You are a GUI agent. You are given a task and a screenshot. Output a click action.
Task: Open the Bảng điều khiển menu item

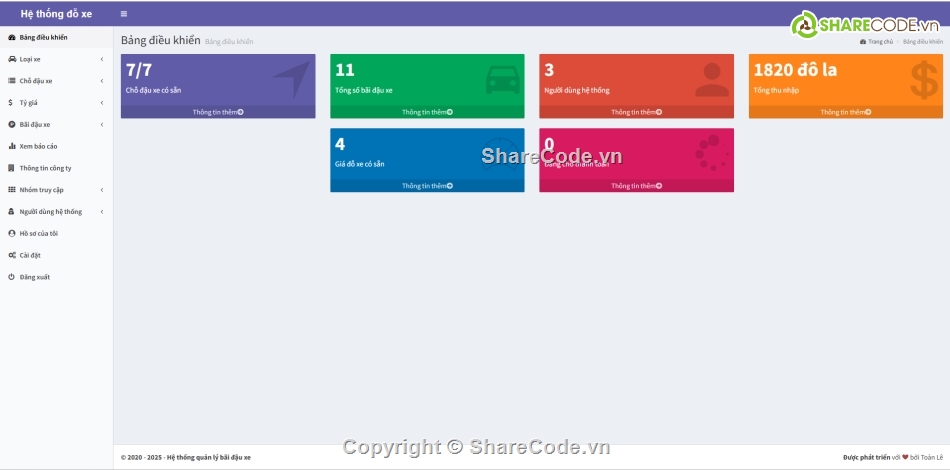click(56, 38)
